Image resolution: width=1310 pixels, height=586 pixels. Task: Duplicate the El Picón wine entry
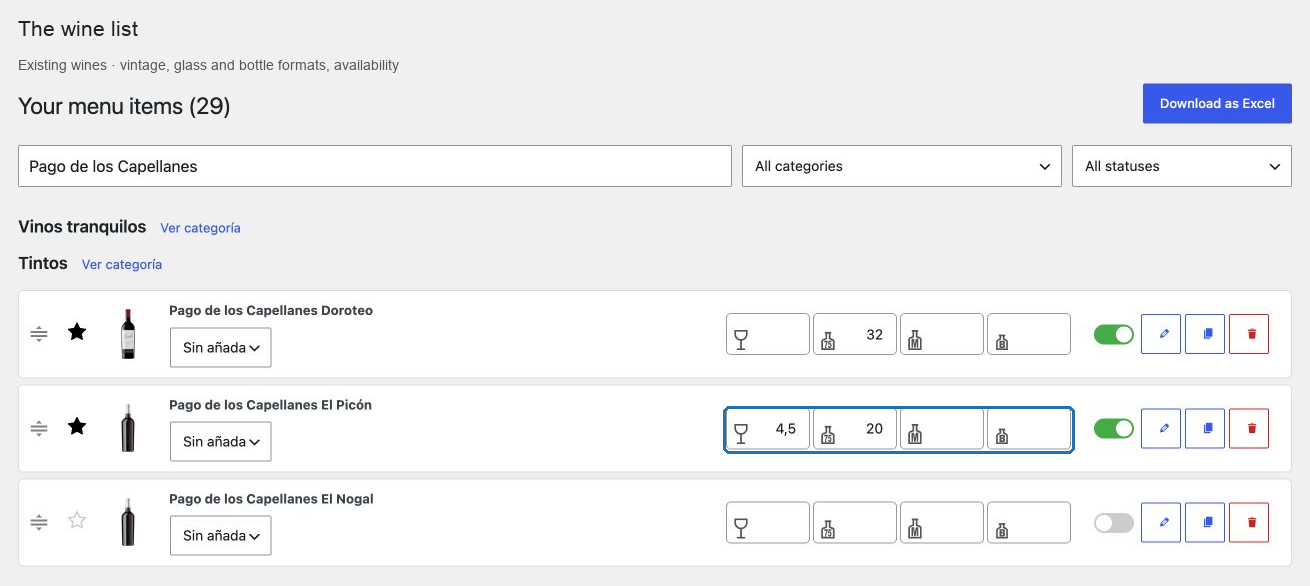1205,428
